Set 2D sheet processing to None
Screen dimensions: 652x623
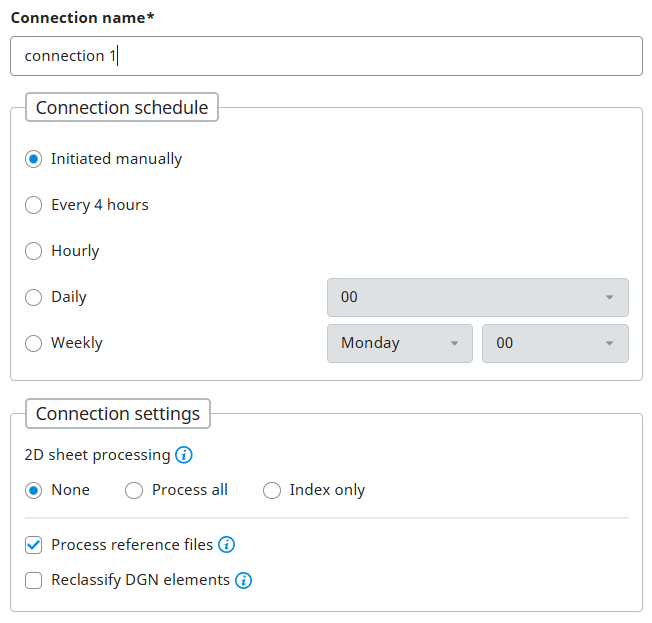[34, 490]
